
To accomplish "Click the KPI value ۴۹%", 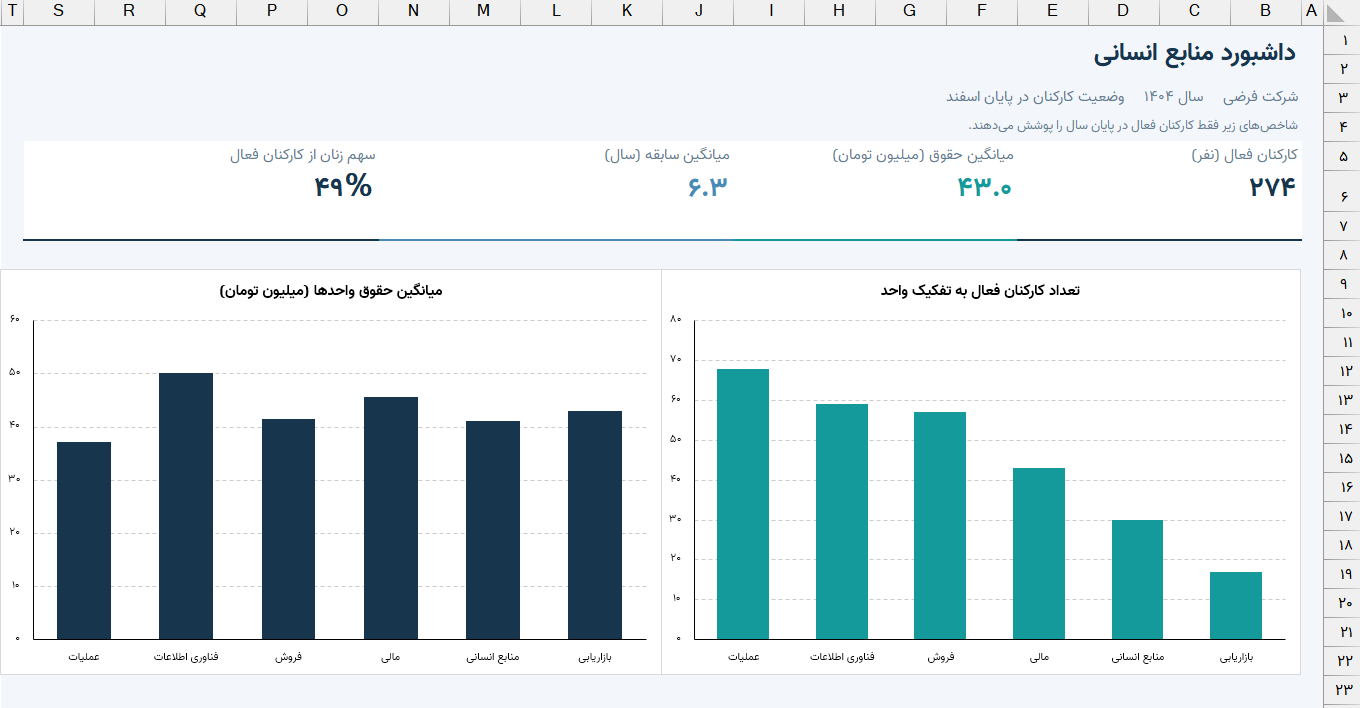I will (x=343, y=186).
